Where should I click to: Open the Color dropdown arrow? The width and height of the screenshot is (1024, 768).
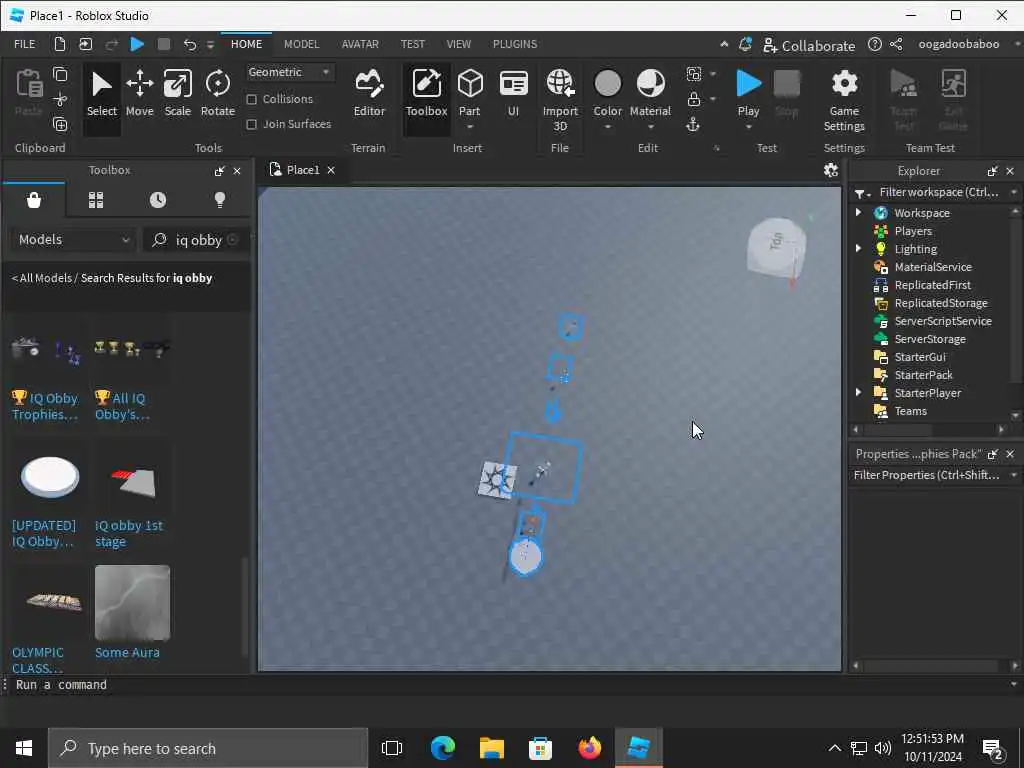pos(607,127)
